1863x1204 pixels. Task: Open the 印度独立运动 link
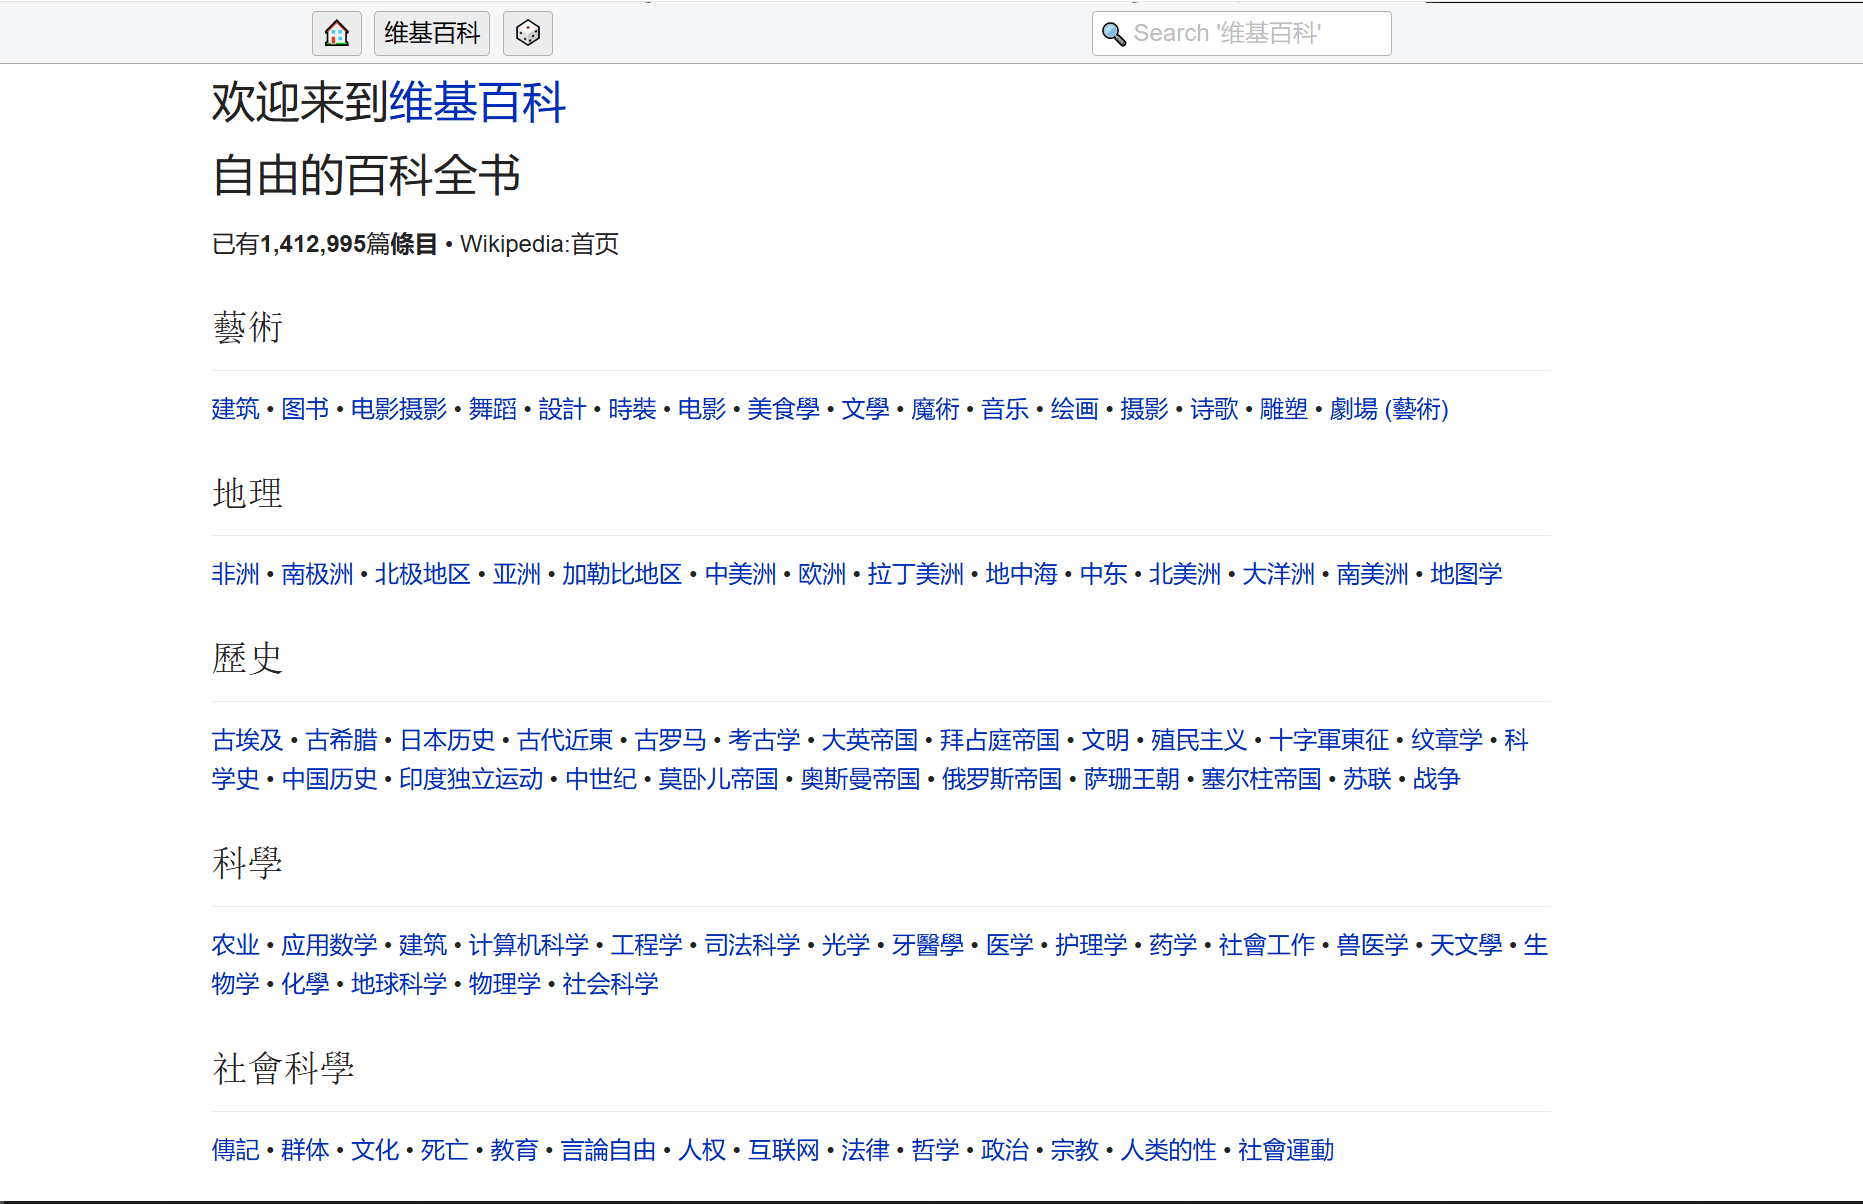click(x=471, y=779)
